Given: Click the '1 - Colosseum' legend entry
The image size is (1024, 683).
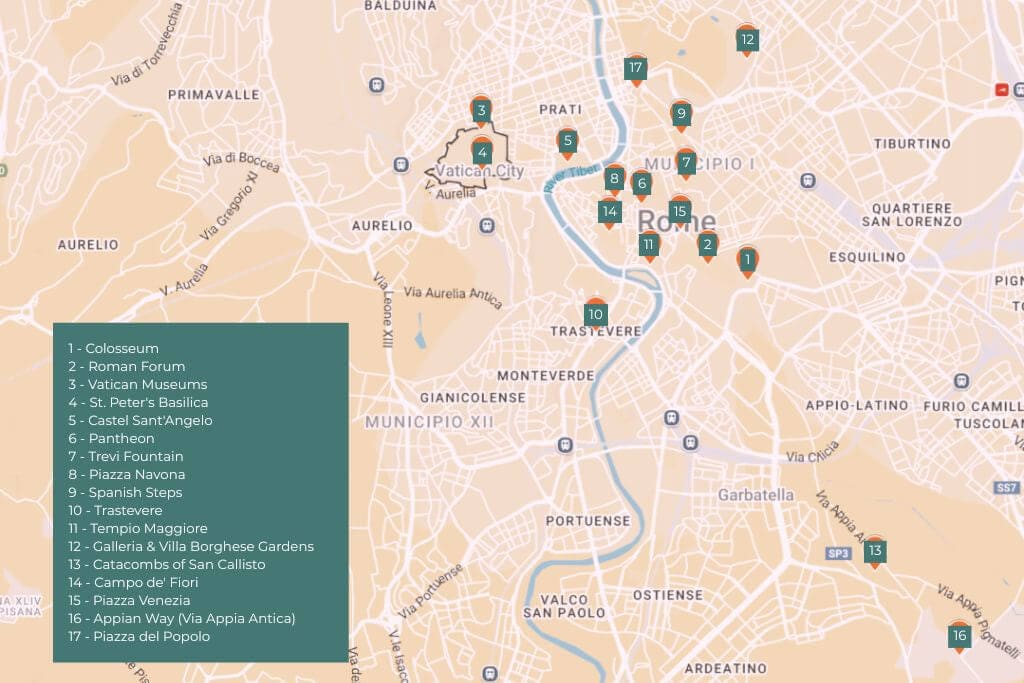Looking at the screenshot, I should [114, 349].
